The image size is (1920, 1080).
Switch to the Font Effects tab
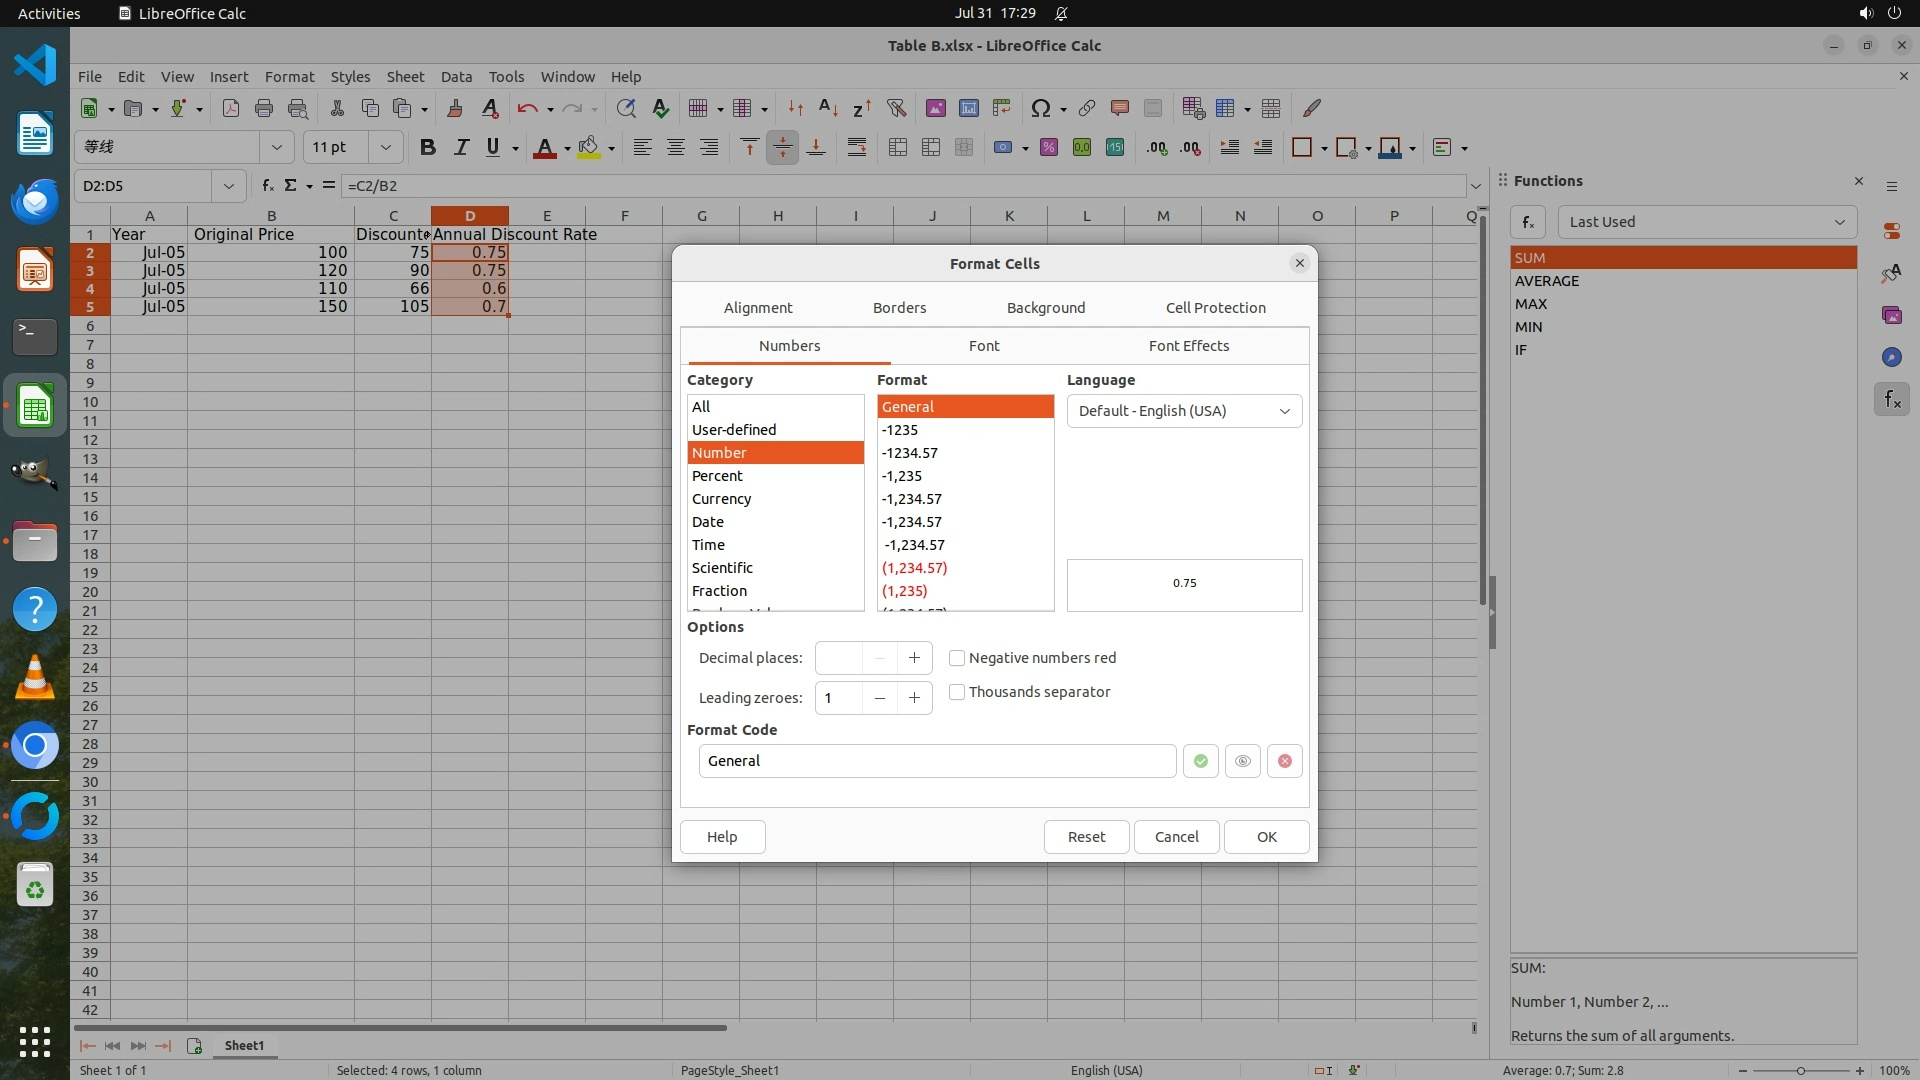click(1188, 346)
